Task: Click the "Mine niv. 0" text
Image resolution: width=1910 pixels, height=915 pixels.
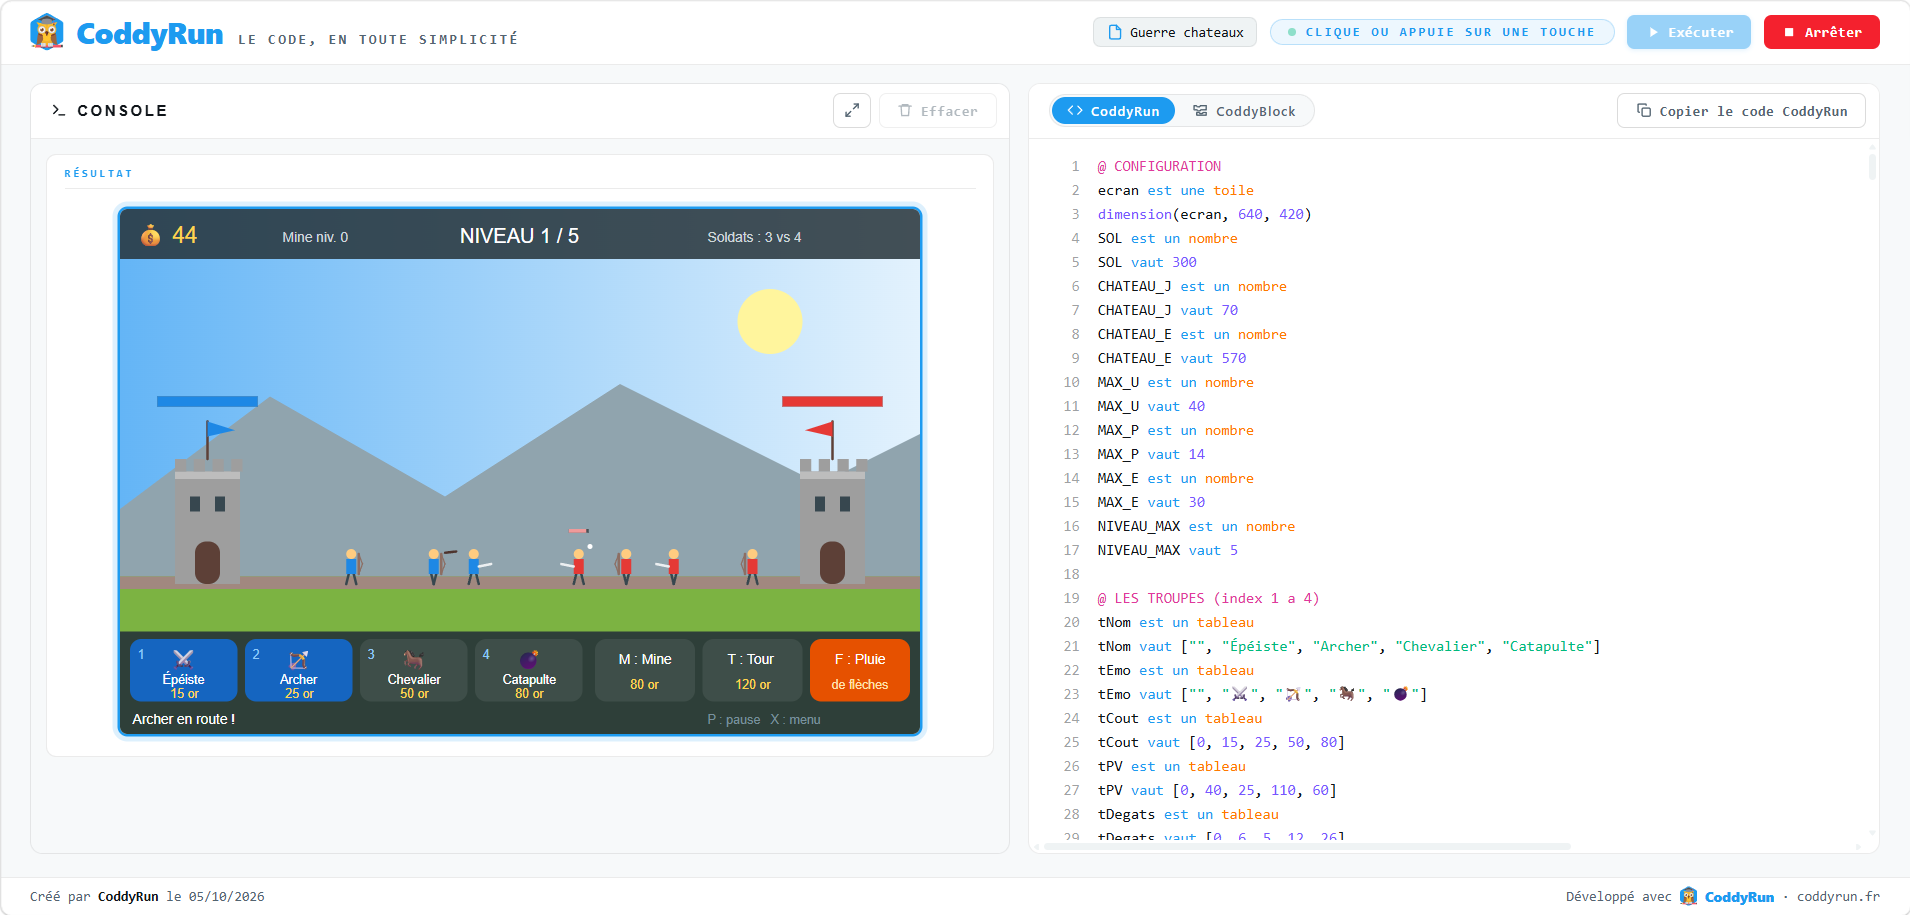Action: coord(315,237)
